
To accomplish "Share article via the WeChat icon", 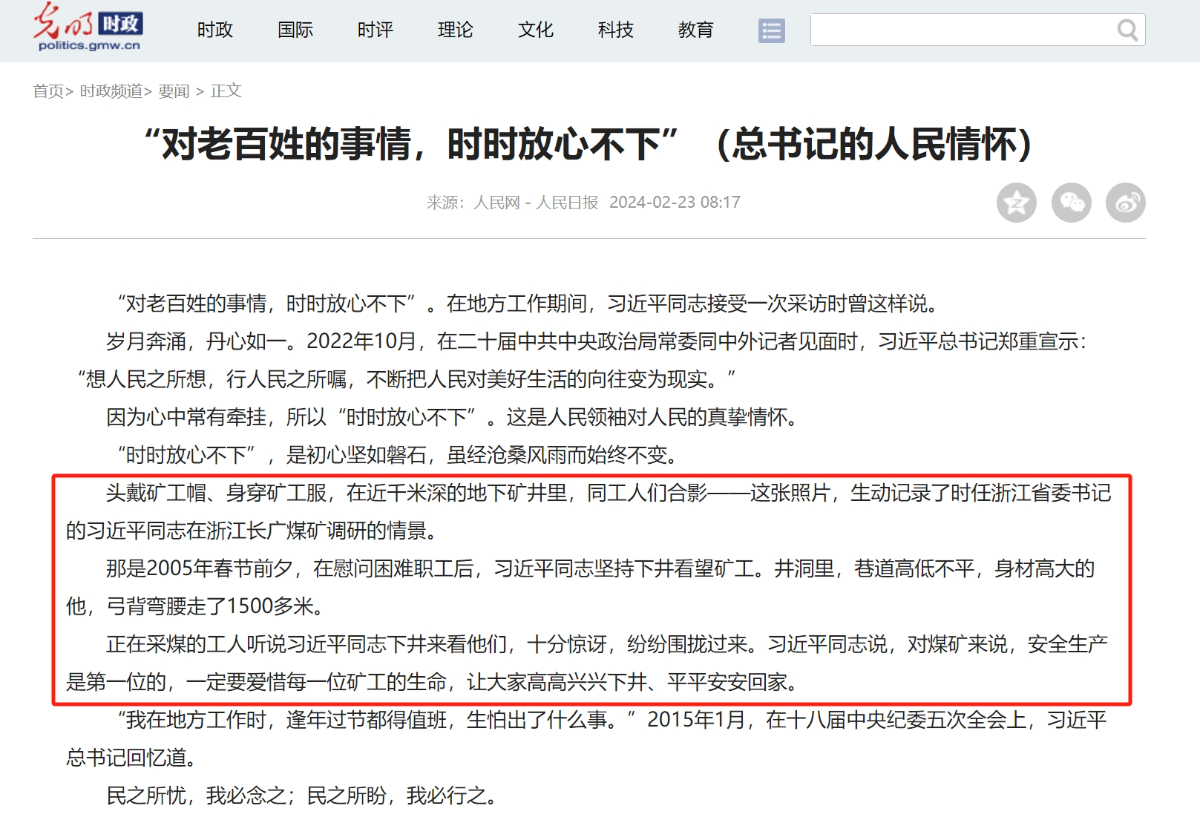I will [1071, 203].
